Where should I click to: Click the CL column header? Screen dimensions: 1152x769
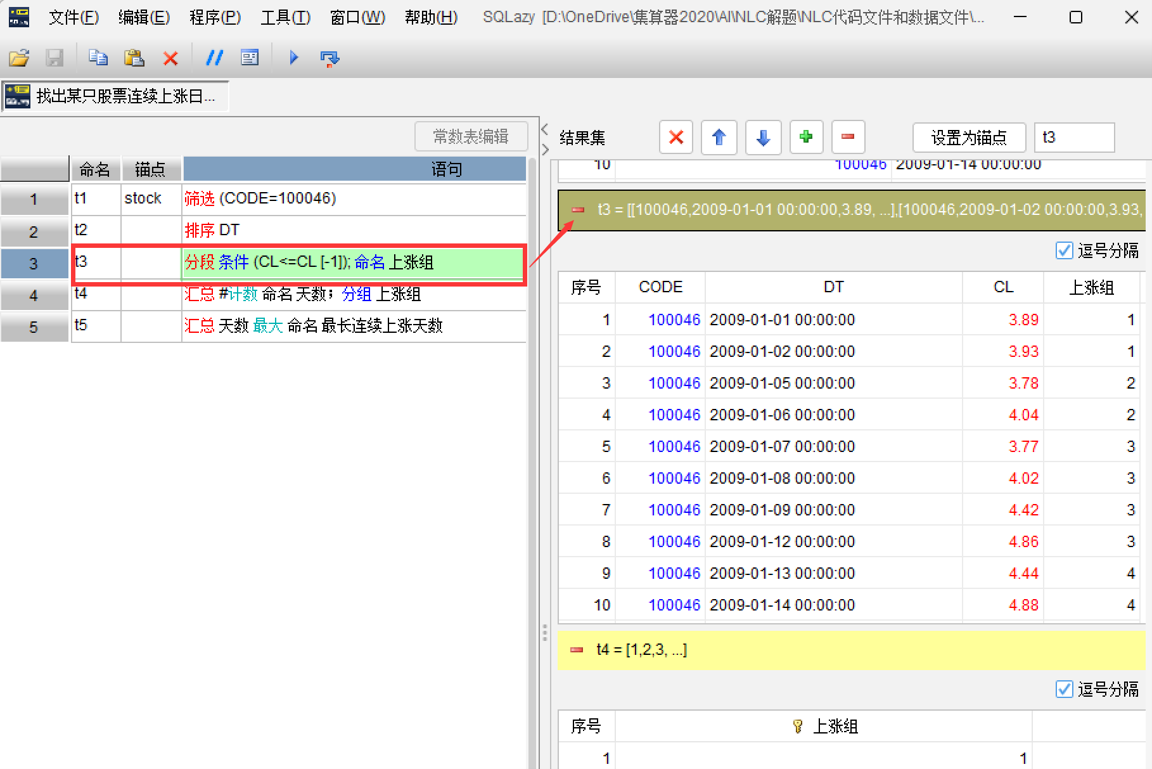[x=1003, y=287]
